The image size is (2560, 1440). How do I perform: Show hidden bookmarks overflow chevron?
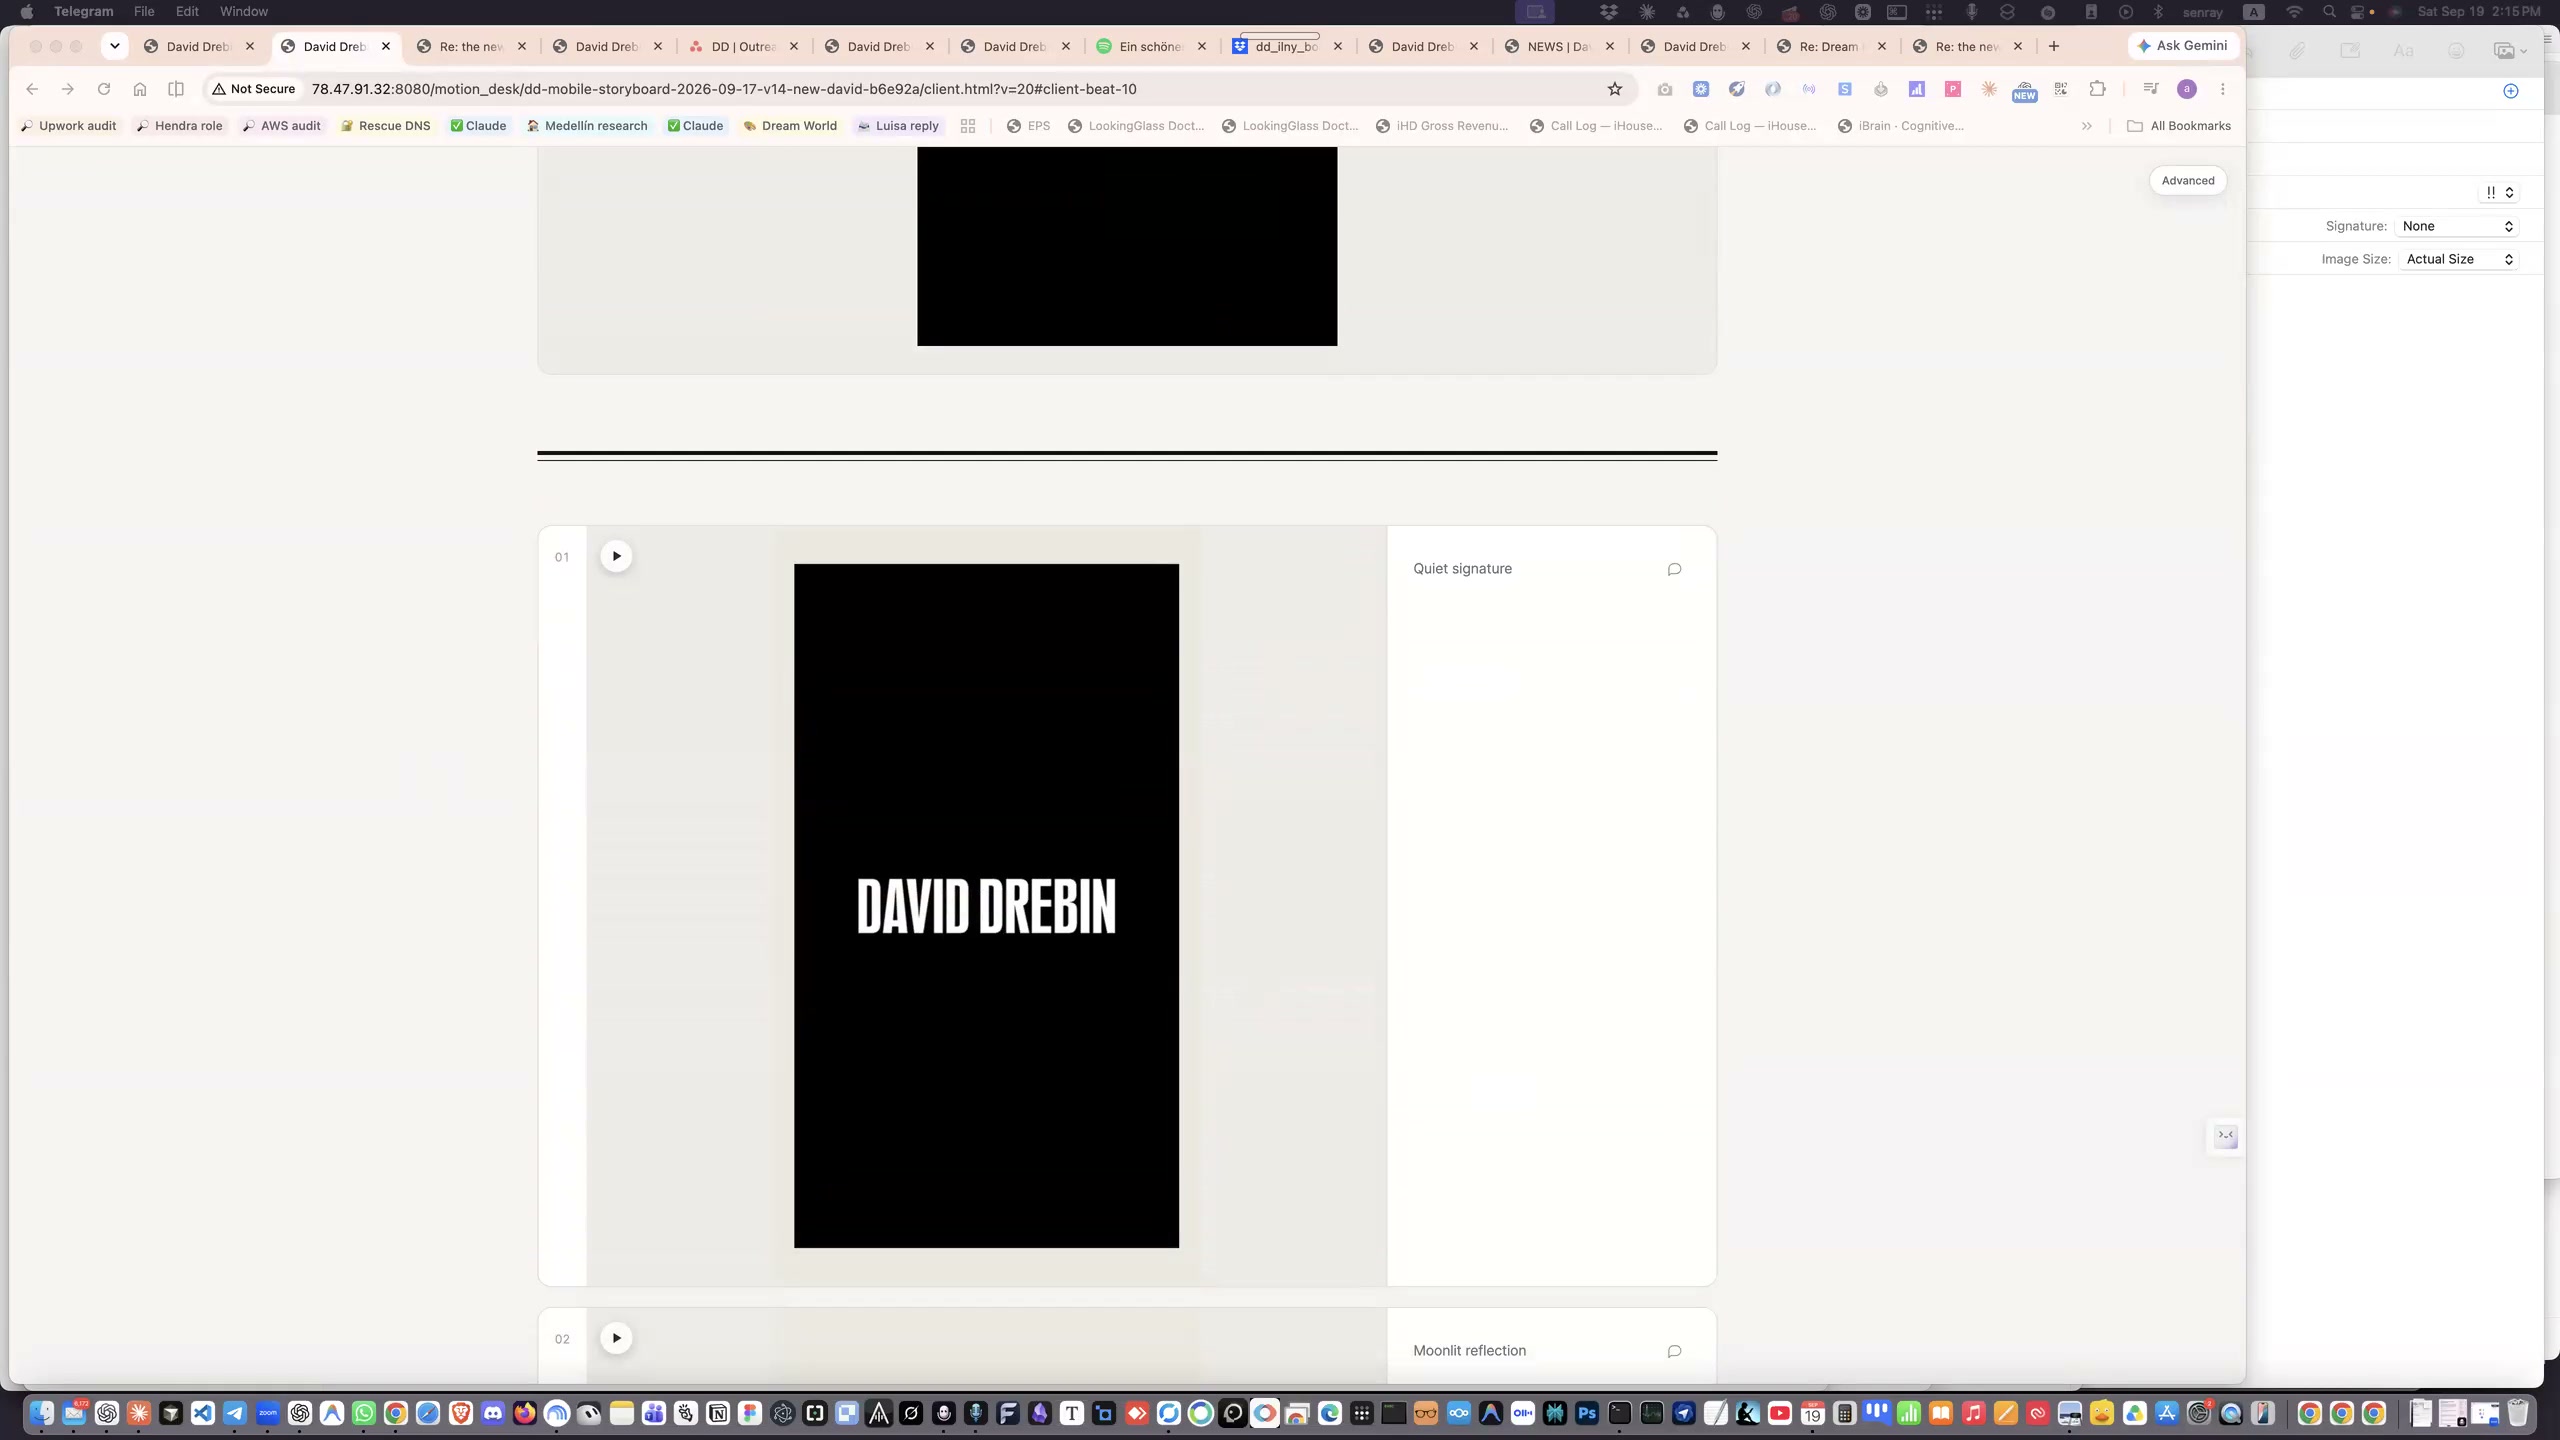pyautogui.click(x=2086, y=126)
